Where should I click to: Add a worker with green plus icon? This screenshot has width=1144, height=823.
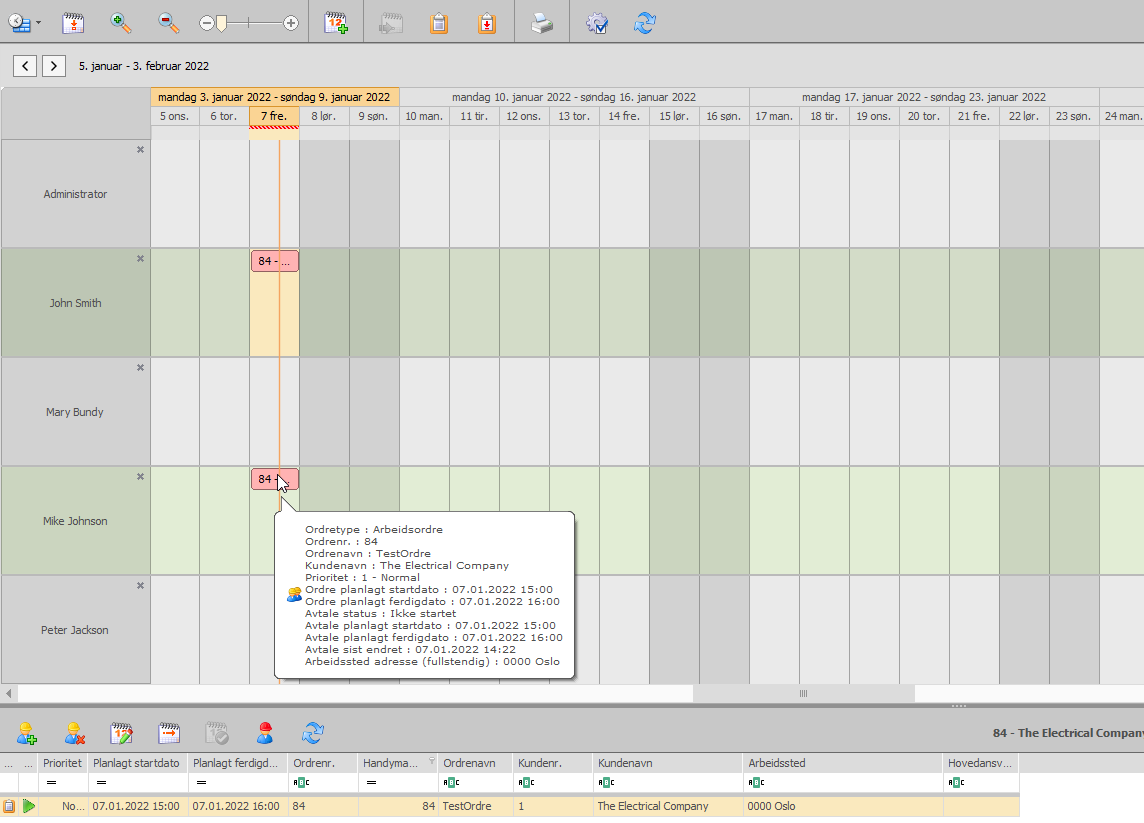click(27, 733)
